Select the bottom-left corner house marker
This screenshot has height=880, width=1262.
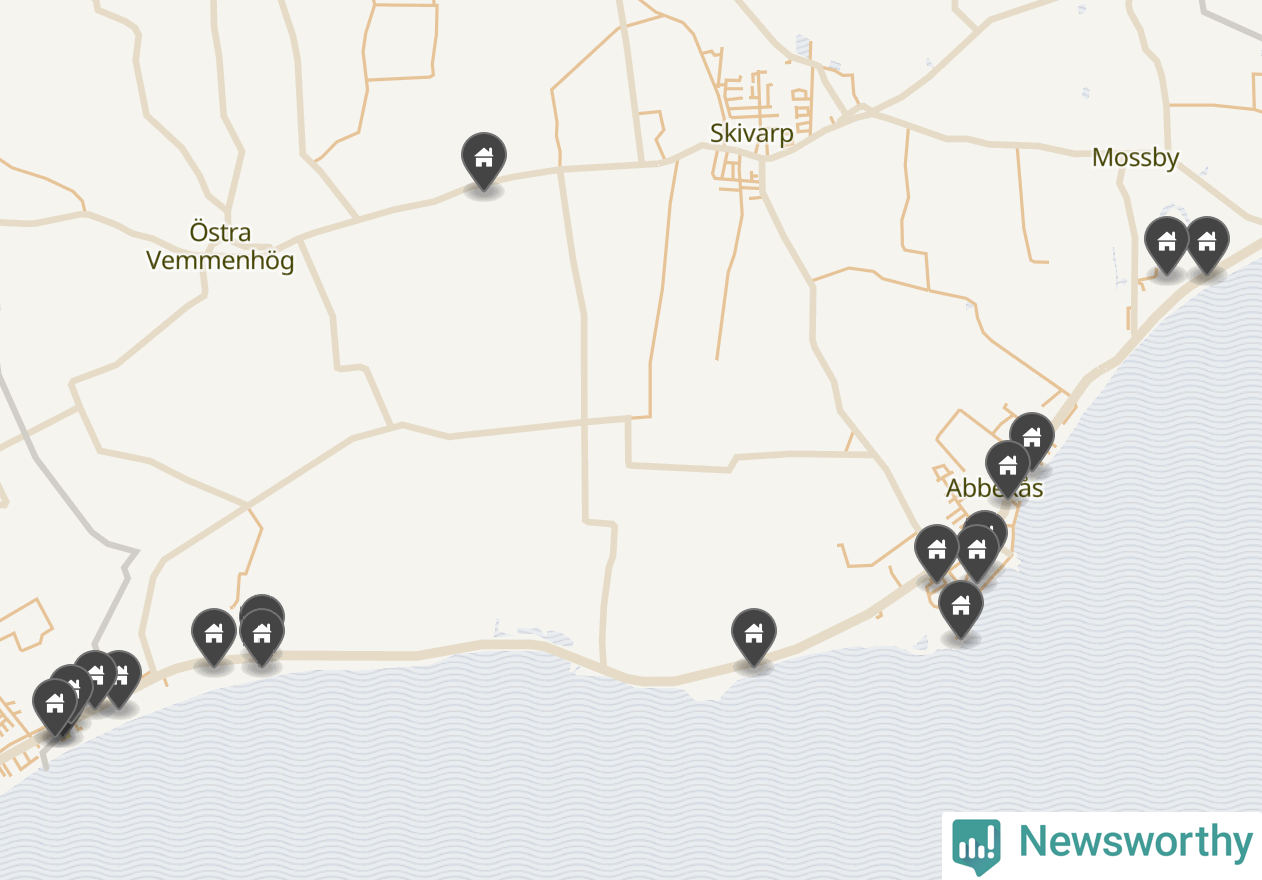pyautogui.click(x=55, y=706)
